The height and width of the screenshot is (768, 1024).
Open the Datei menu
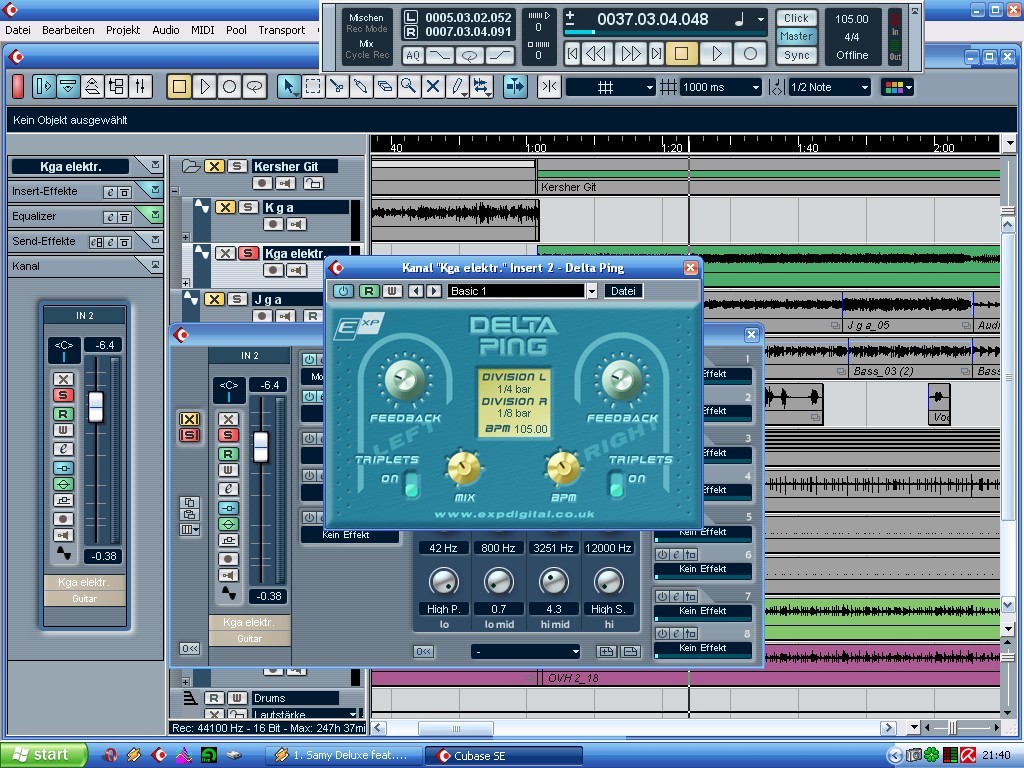[x=18, y=30]
